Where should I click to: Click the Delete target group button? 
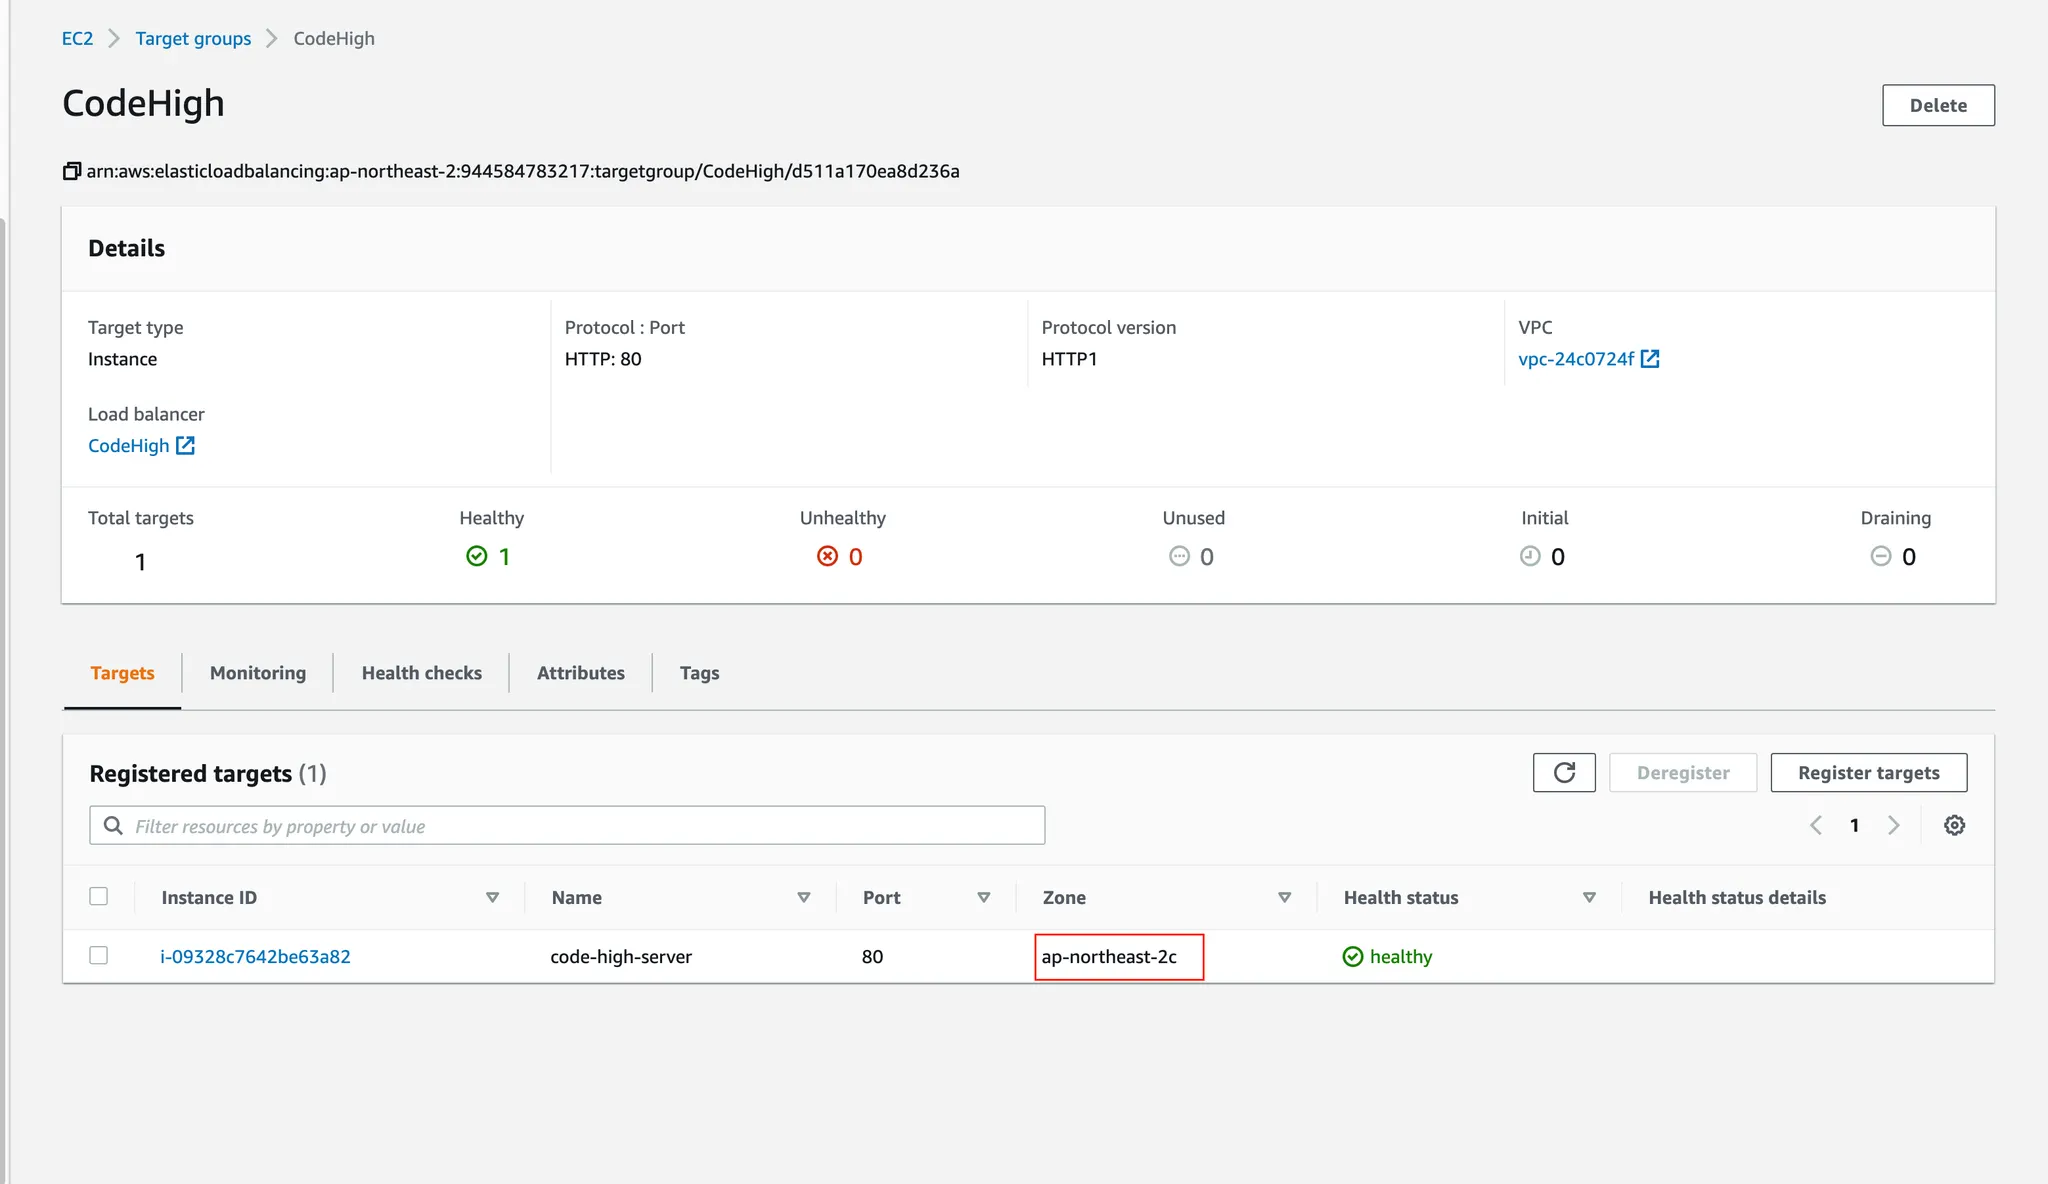coord(1937,105)
